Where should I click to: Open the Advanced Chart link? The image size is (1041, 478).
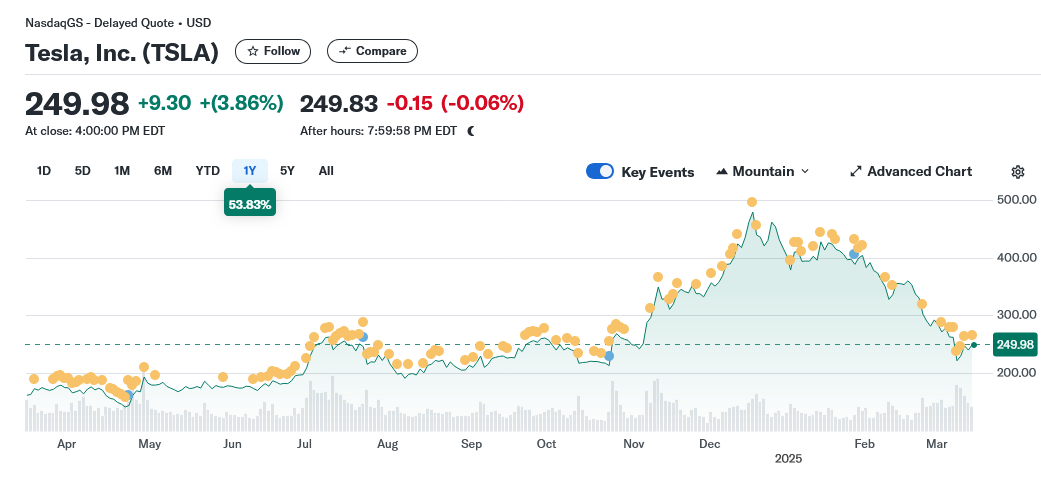(911, 171)
